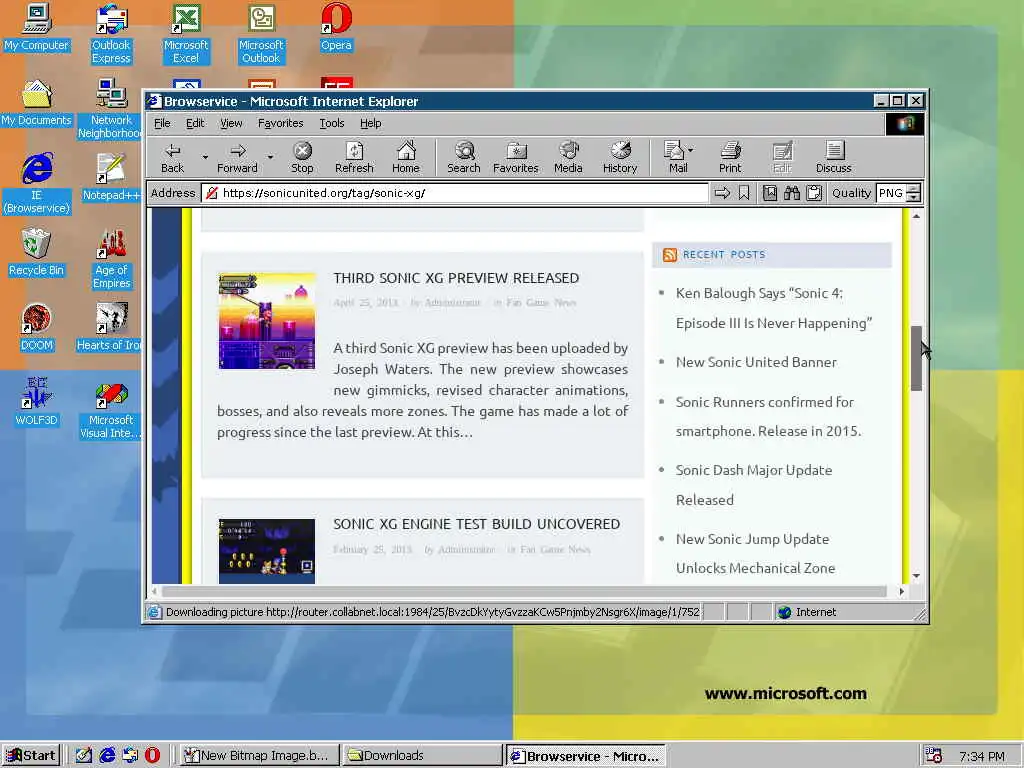Refresh the current page

tap(354, 157)
